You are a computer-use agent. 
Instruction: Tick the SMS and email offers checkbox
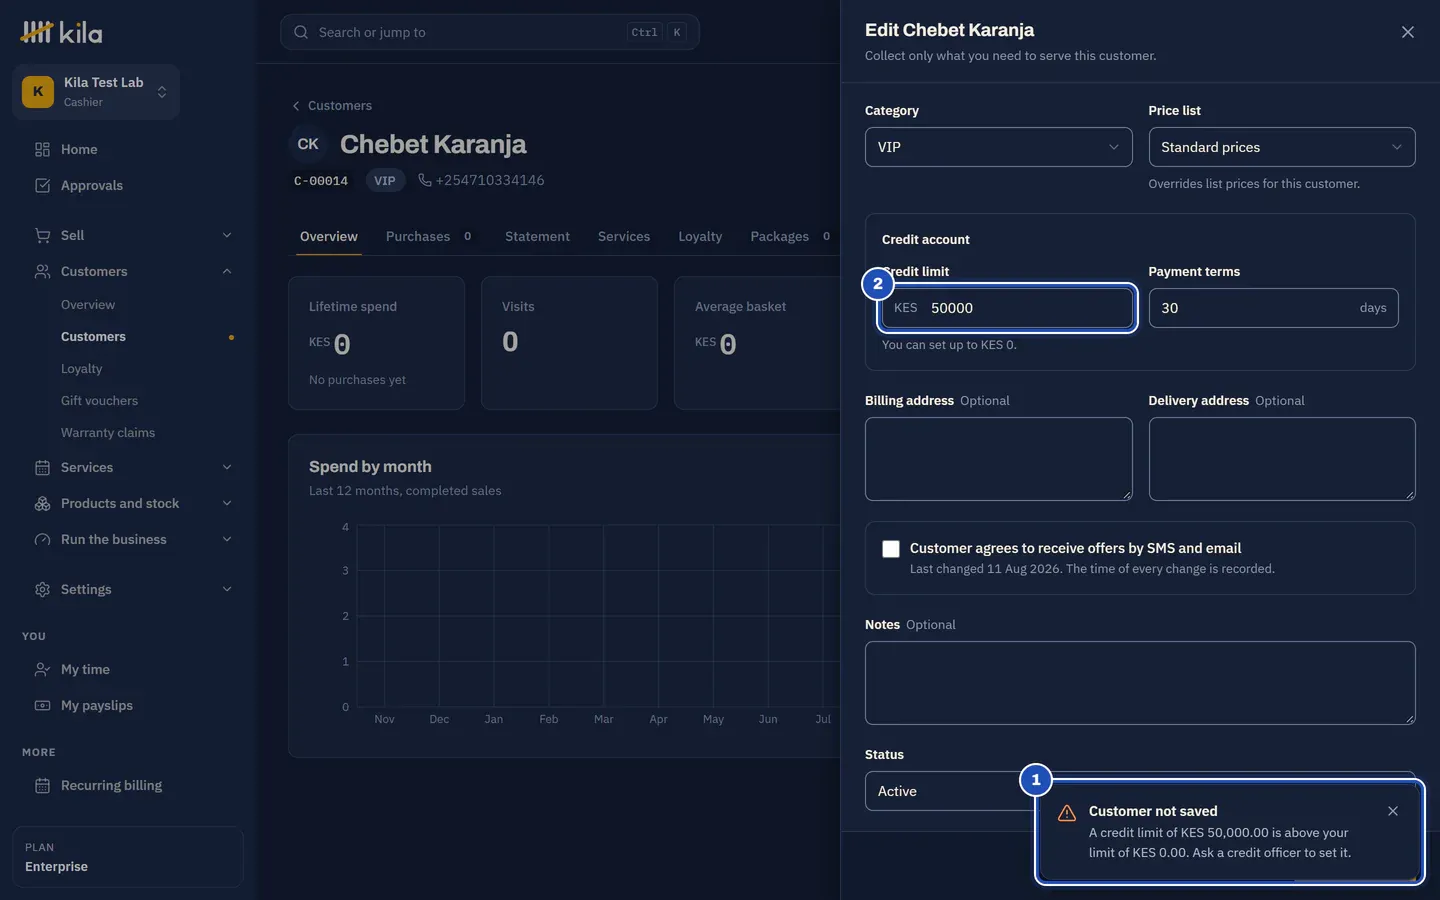891,549
